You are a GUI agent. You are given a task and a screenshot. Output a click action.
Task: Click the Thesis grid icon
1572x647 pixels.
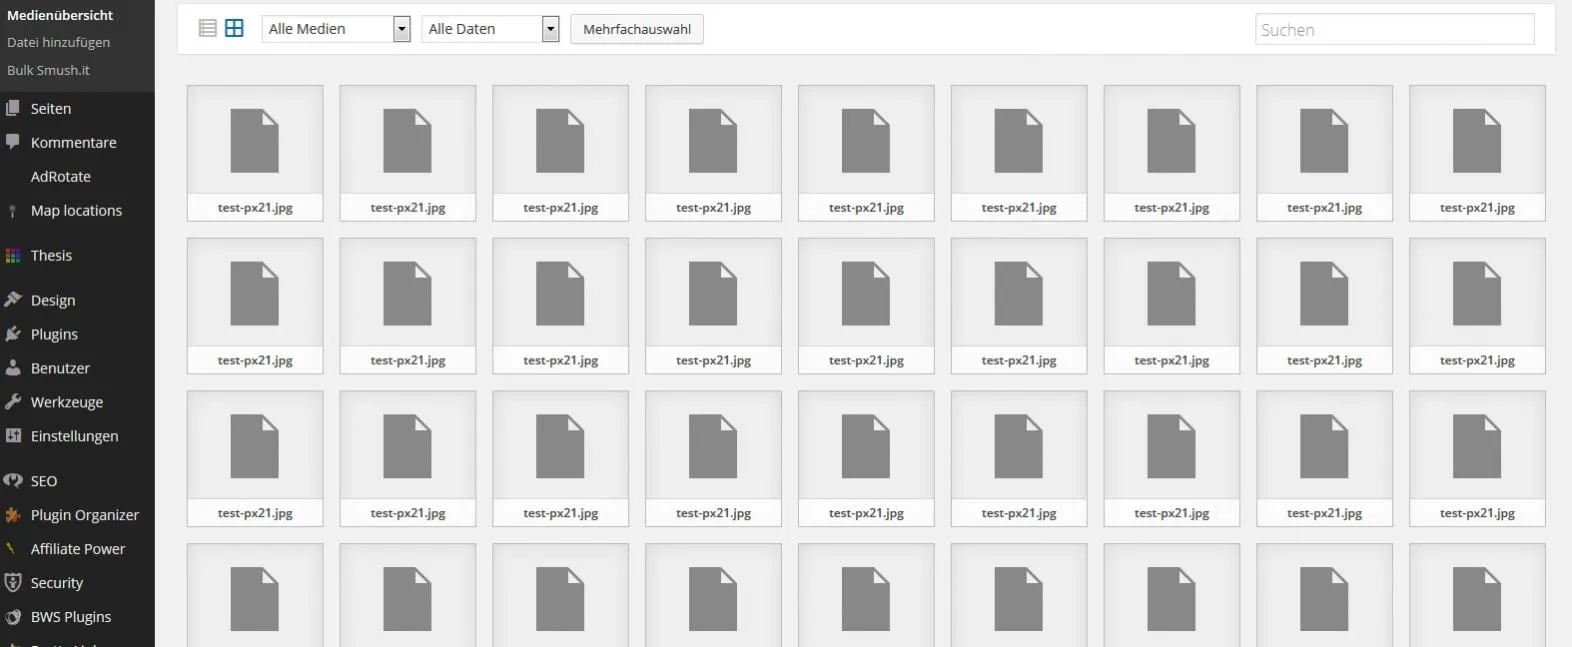[x=13, y=255]
